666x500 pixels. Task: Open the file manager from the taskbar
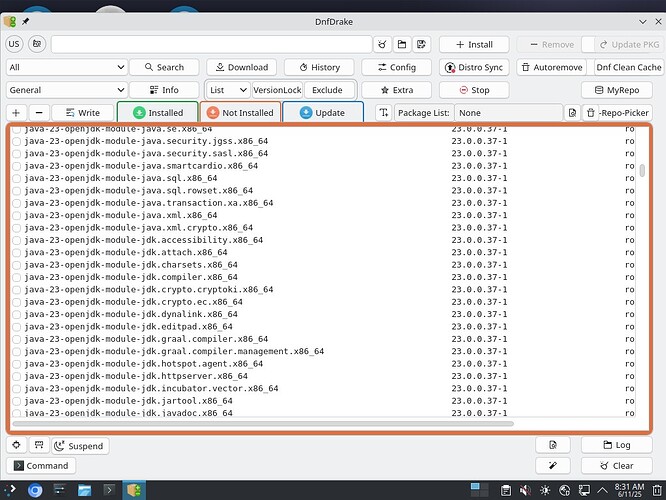(85, 491)
